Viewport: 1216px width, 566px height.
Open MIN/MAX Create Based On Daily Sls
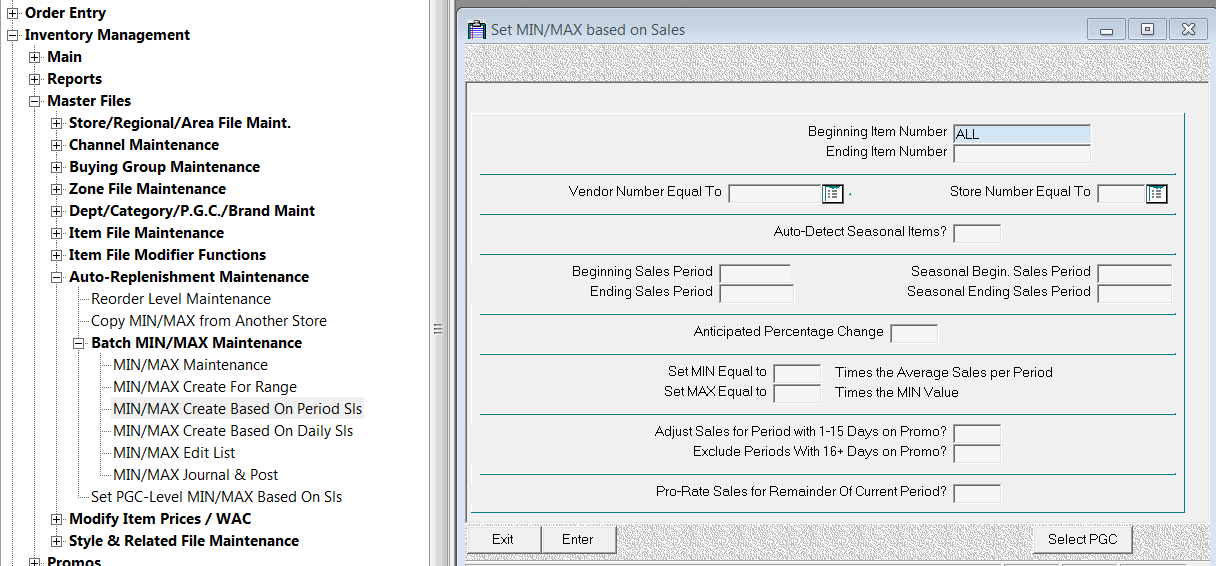232,431
